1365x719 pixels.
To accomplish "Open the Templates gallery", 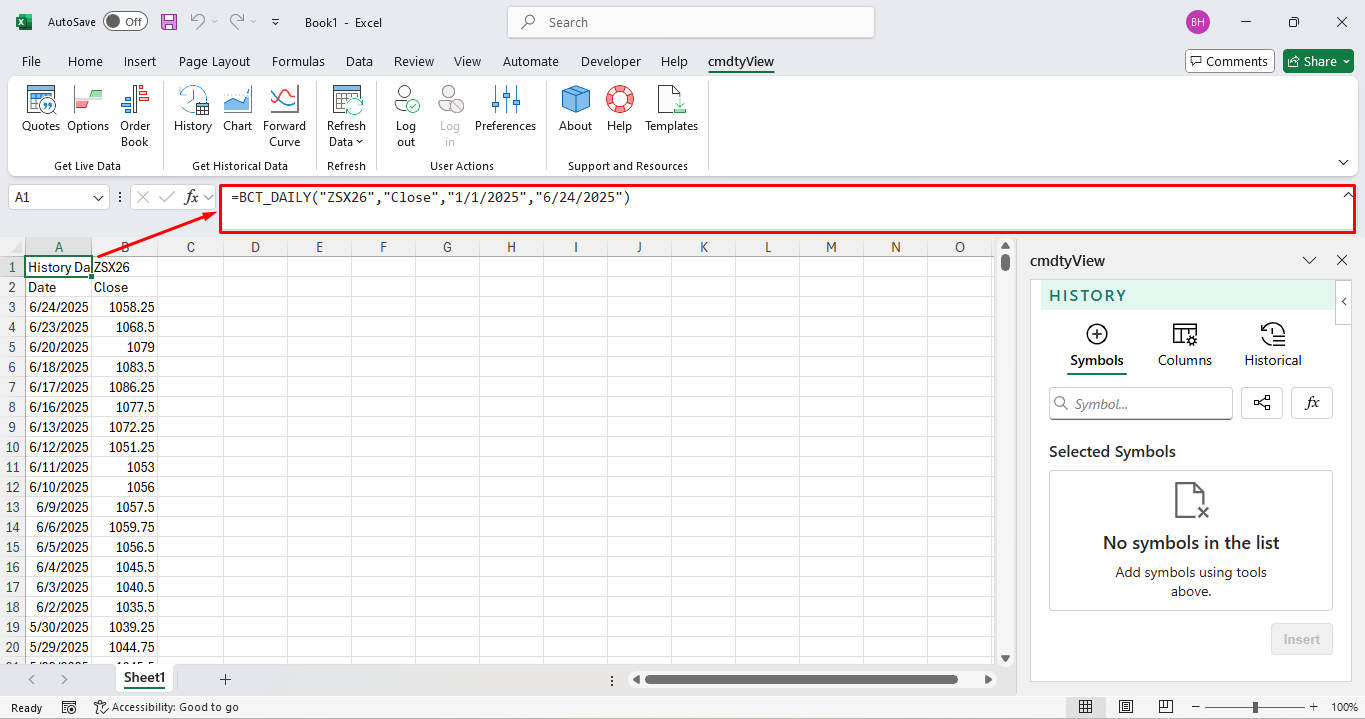I will [x=671, y=108].
